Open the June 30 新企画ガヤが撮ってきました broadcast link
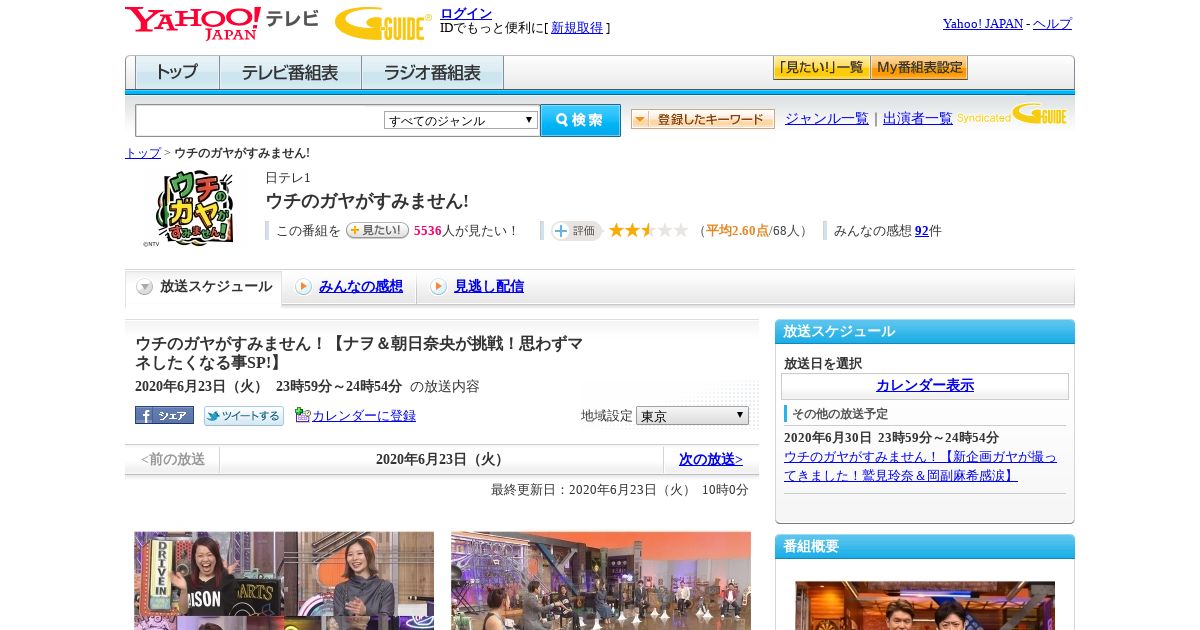Image resolution: width=1200 pixels, height=630 pixels. [x=920, y=466]
